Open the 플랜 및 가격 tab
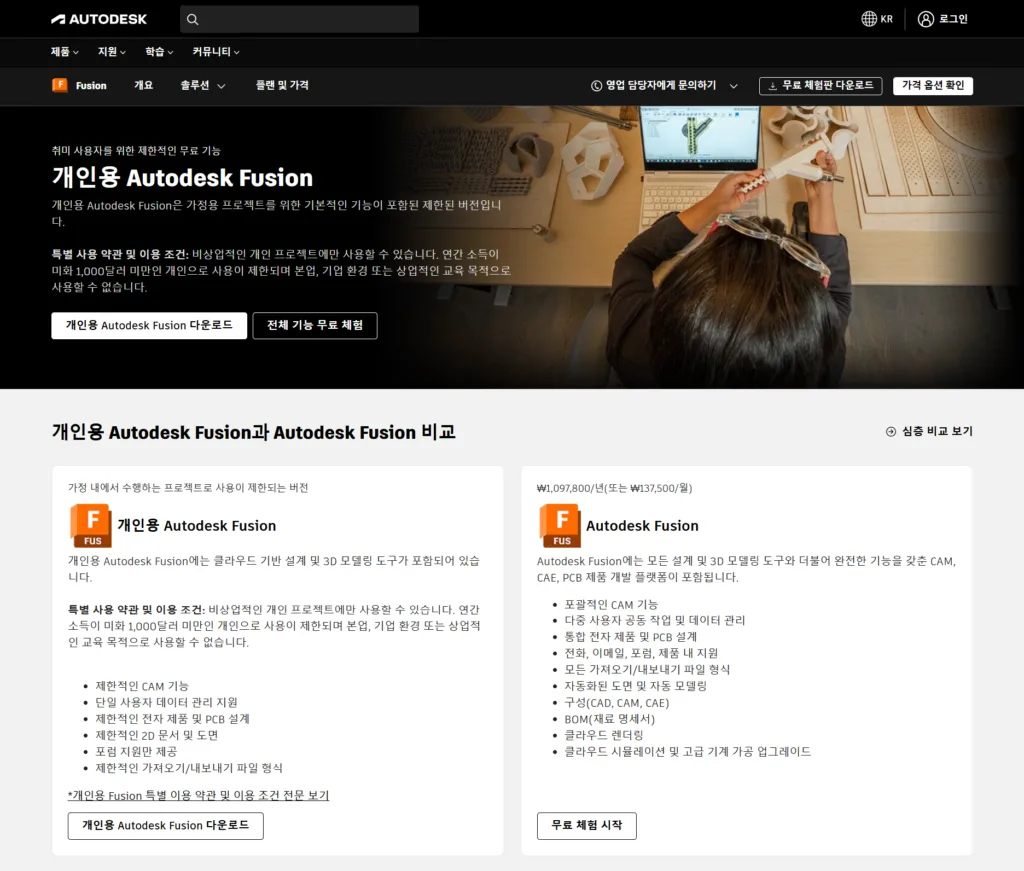Screen dimensions: 1024x871 click(282, 86)
